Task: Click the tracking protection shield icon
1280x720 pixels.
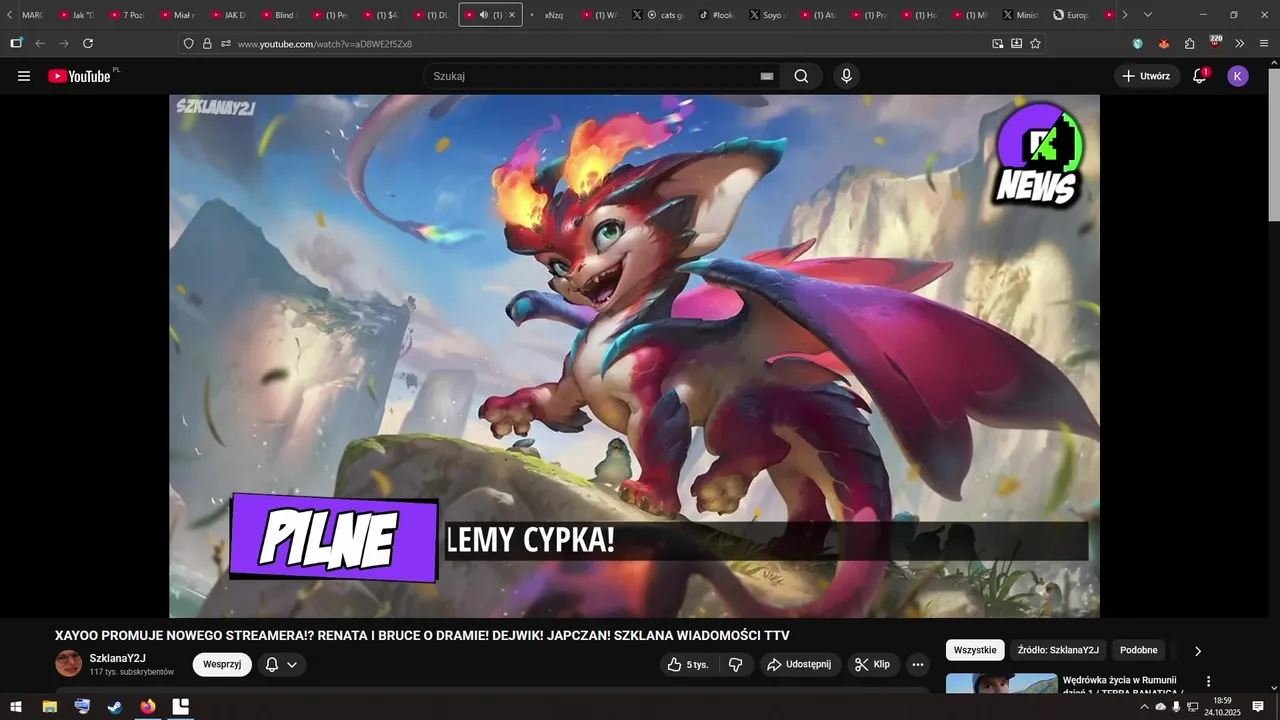Action: coord(188,43)
